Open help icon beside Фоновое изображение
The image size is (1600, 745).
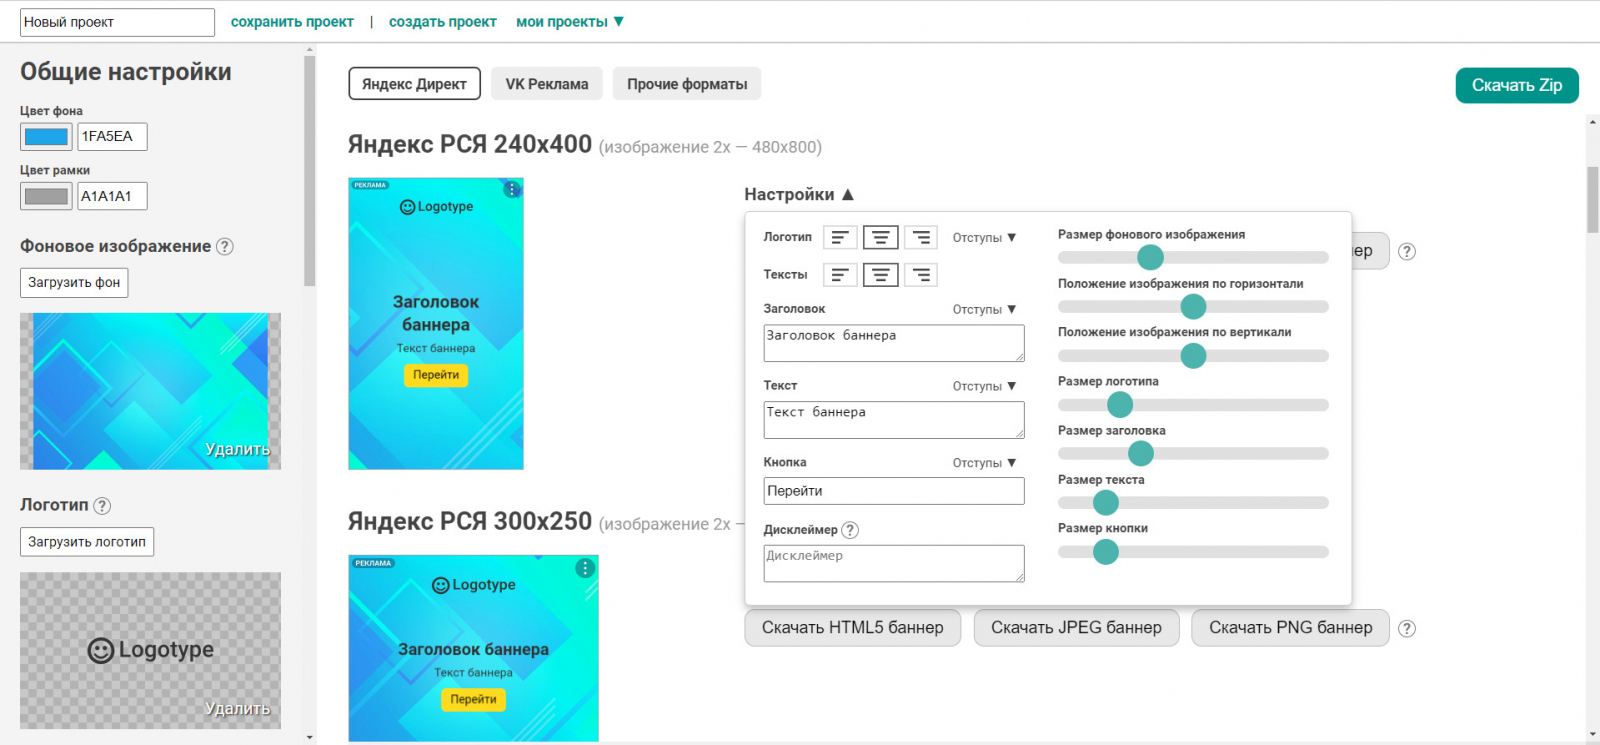[225, 246]
